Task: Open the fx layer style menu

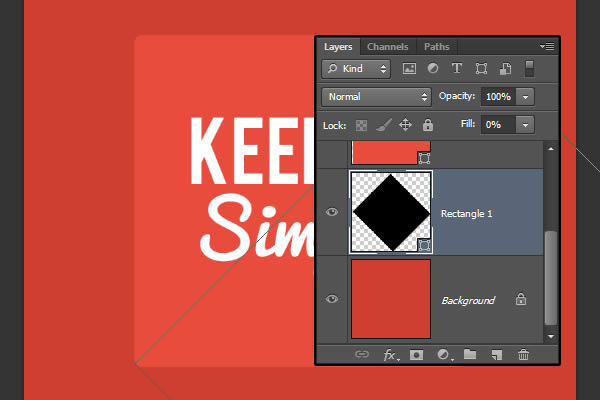Action: [391, 355]
